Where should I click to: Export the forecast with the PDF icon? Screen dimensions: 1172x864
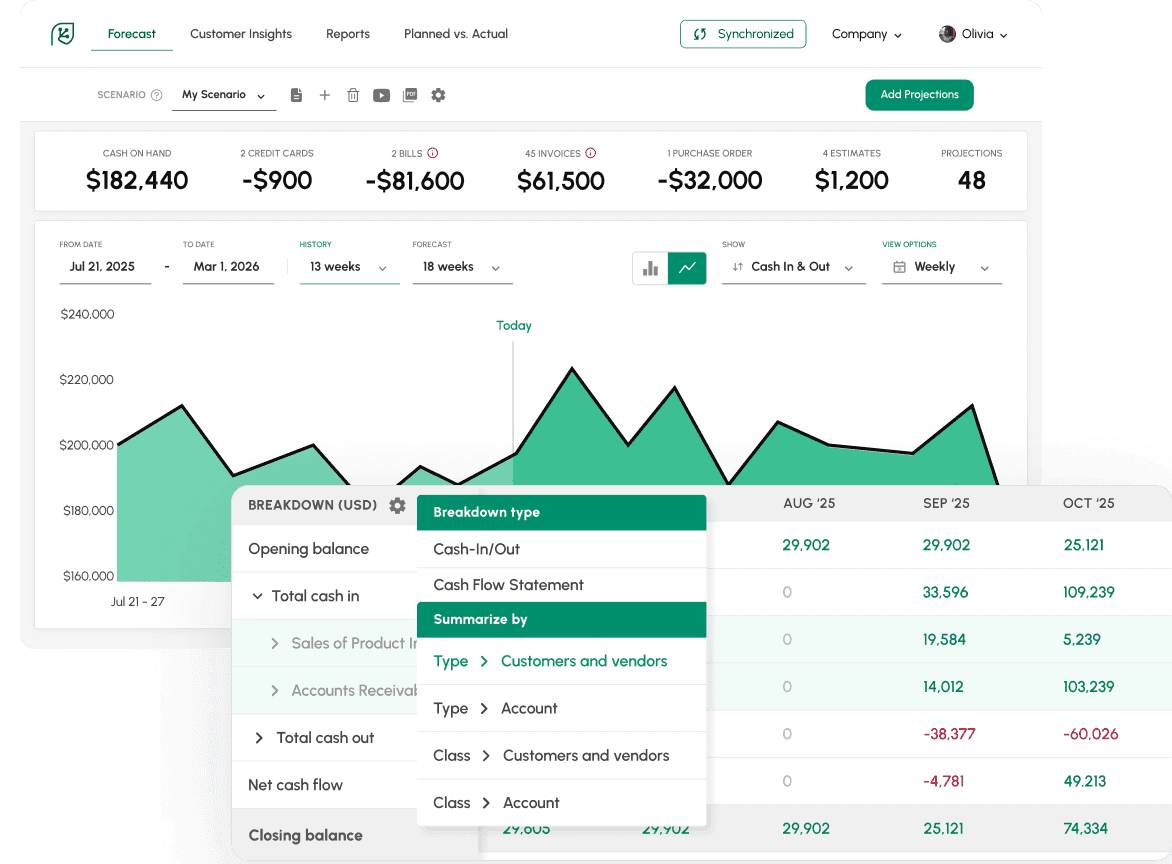click(410, 95)
